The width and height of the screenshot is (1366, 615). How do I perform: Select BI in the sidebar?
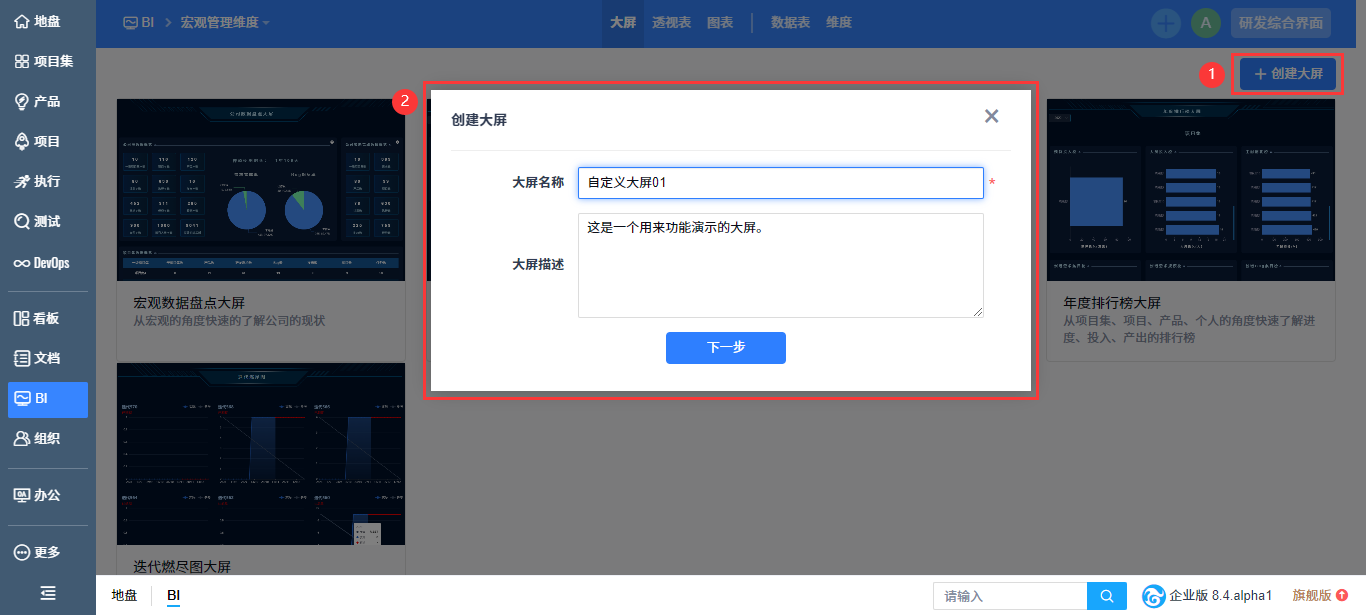click(x=48, y=399)
